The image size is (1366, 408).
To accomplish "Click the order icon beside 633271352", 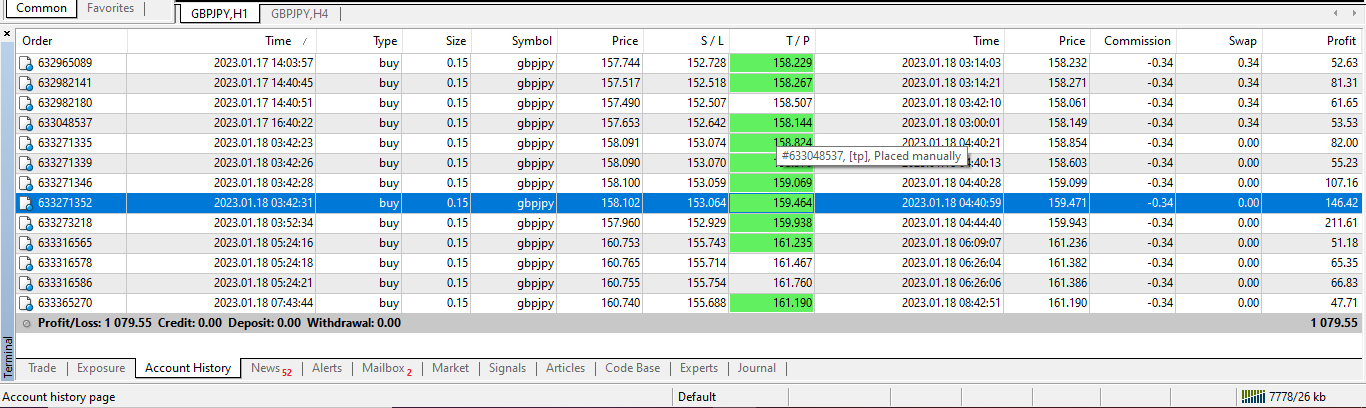I will (x=27, y=203).
